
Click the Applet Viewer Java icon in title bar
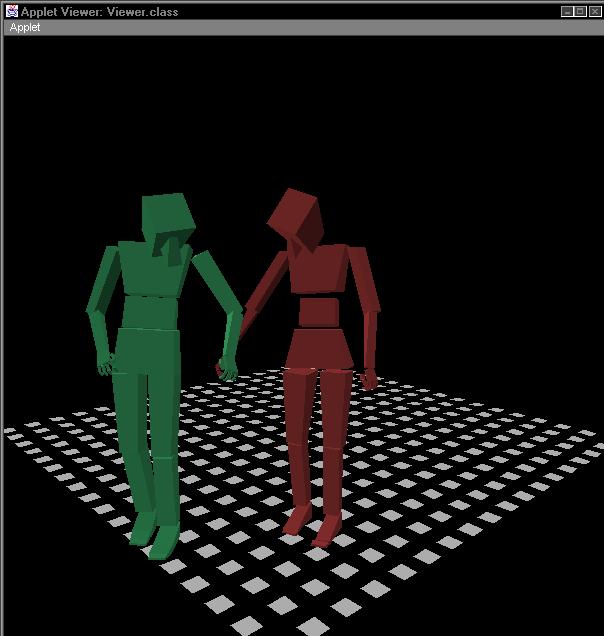(x=12, y=11)
